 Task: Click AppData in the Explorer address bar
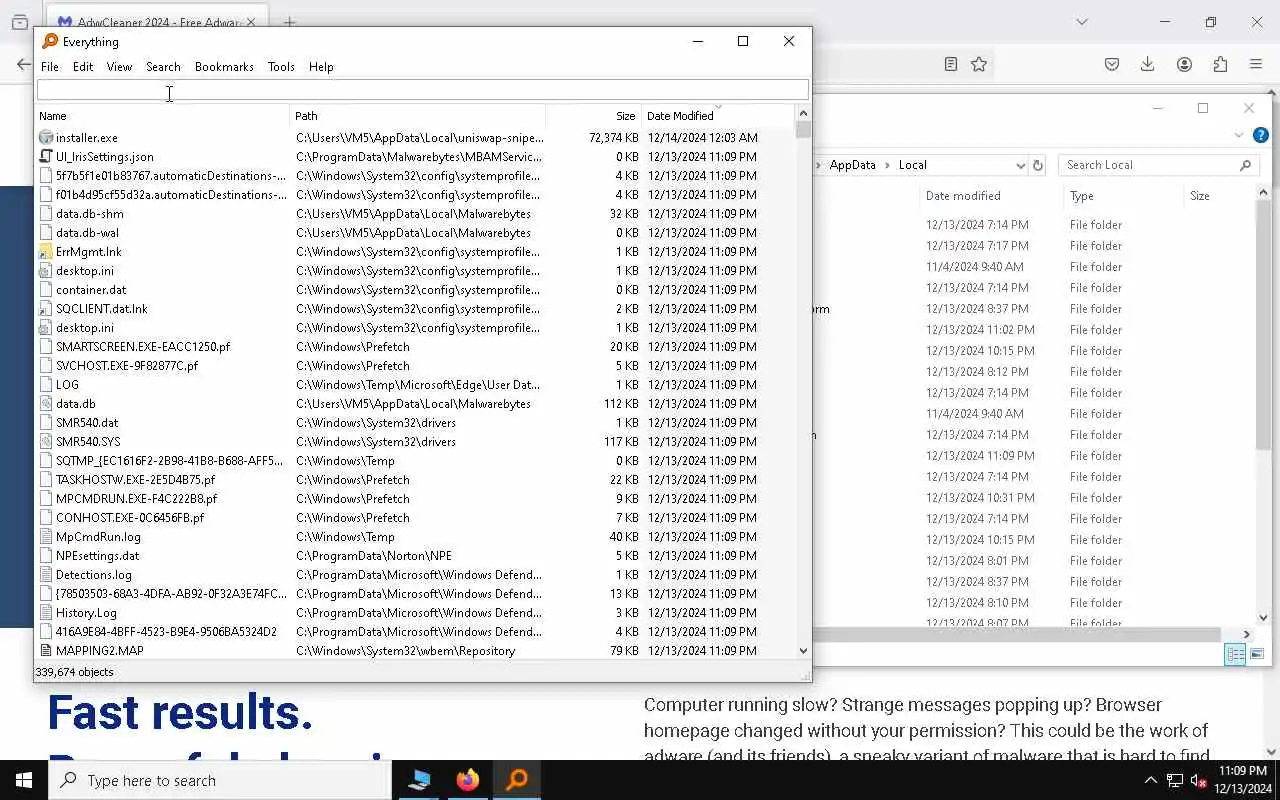852,165
